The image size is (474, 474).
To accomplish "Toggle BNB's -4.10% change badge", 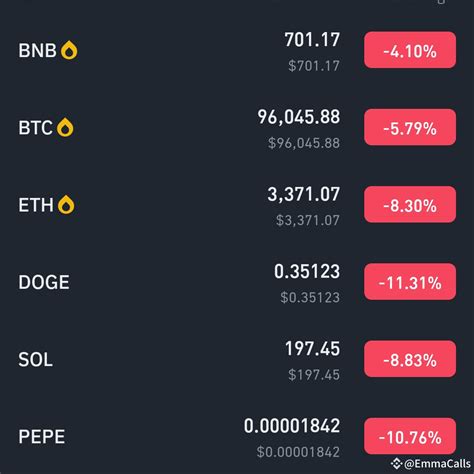I will [x=410, y=50].
